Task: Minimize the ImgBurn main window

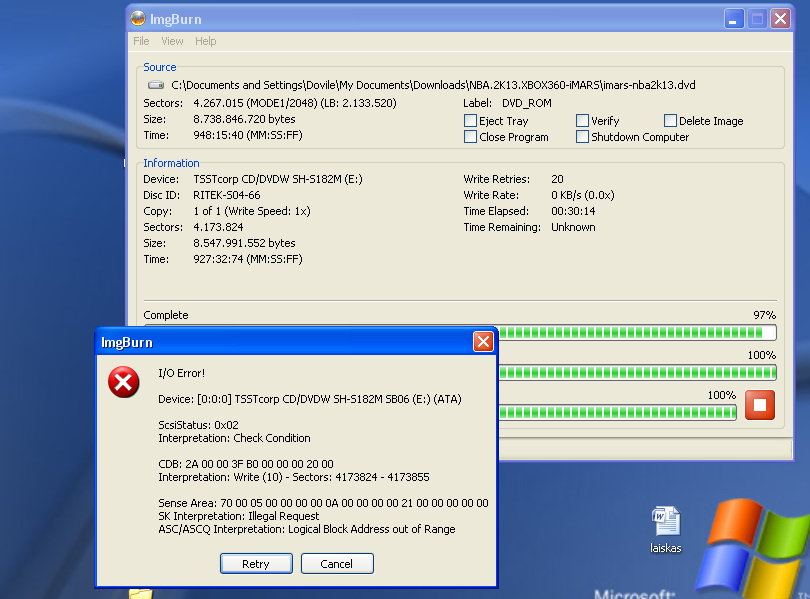Action: [x=734, y=19]
